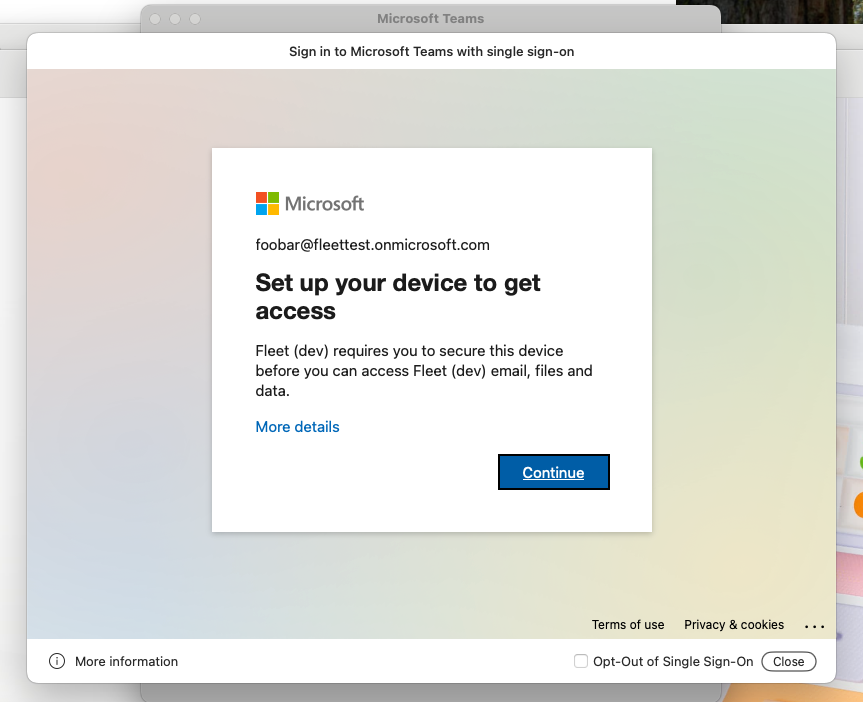Open the three-dot more options menu

pyautogui.click(x=815, y=626)
